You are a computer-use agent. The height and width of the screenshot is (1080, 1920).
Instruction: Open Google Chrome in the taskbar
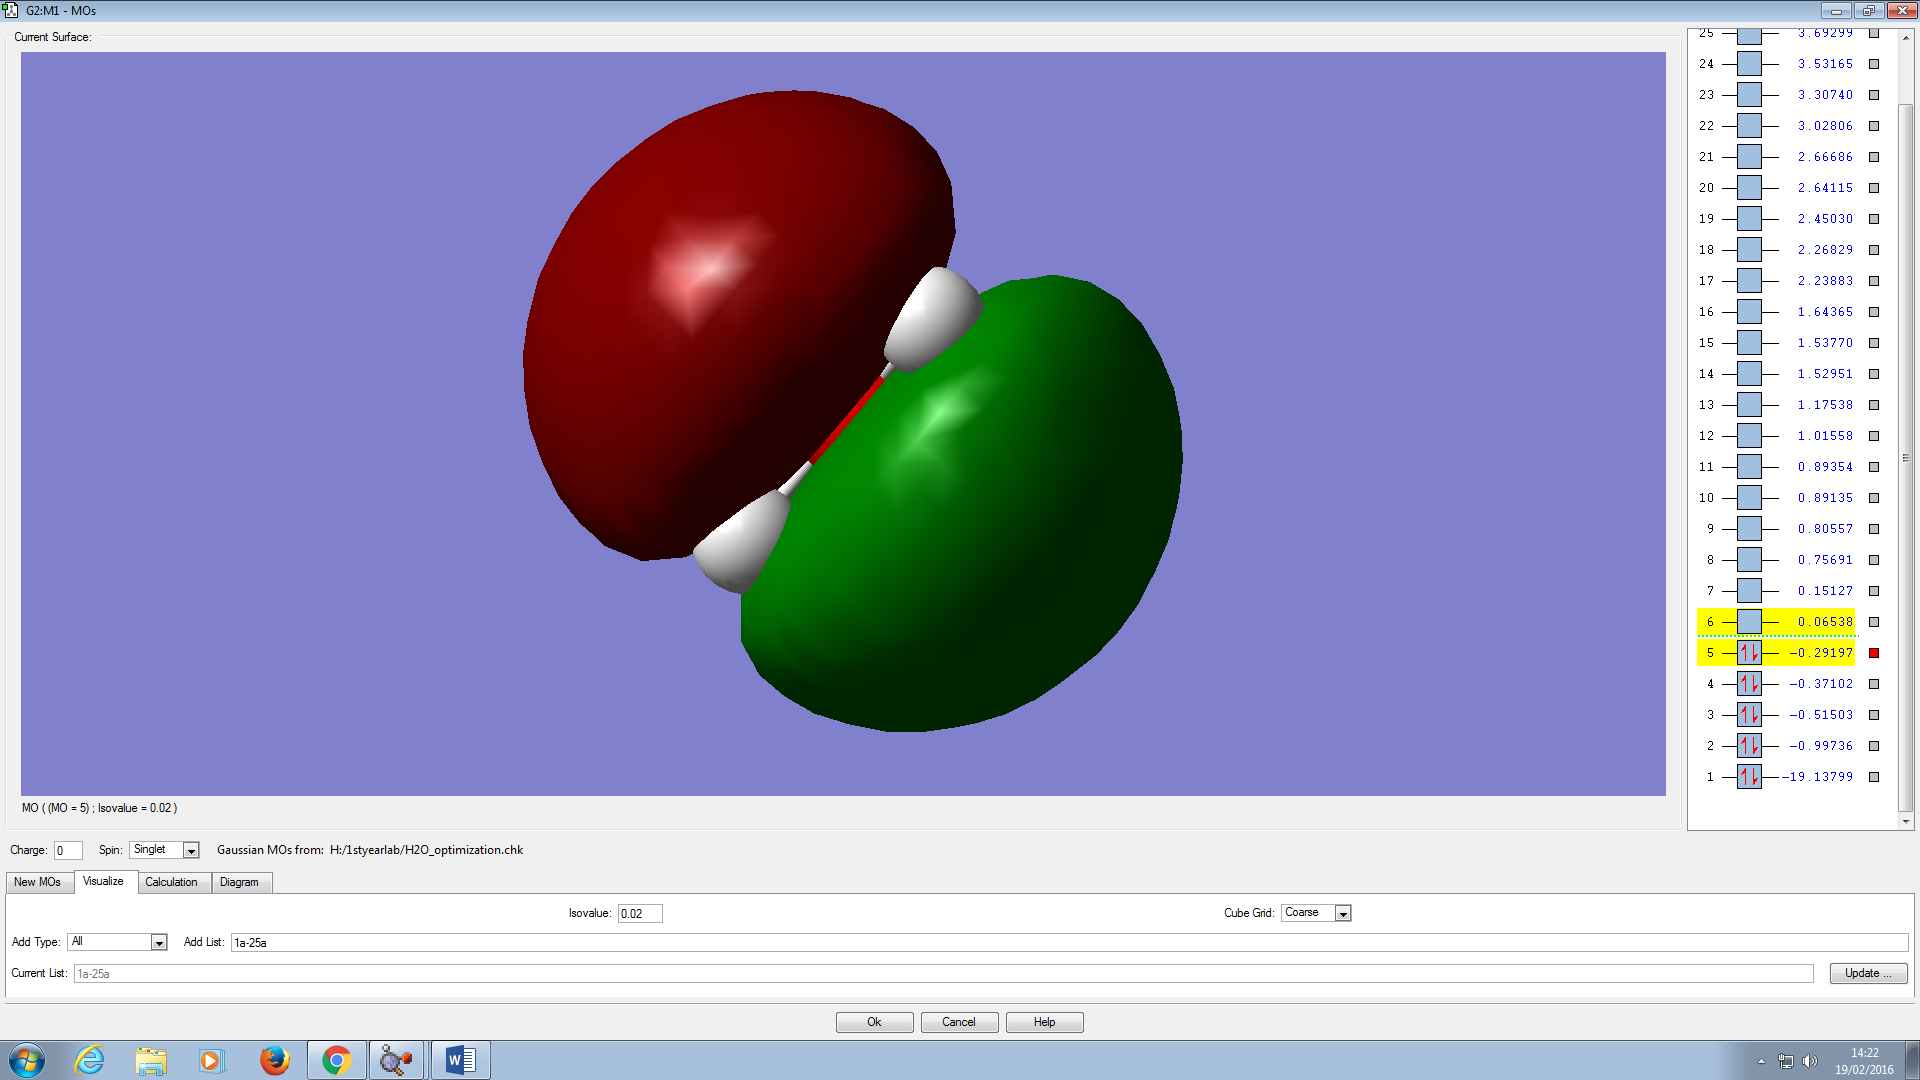[336, 1060]
